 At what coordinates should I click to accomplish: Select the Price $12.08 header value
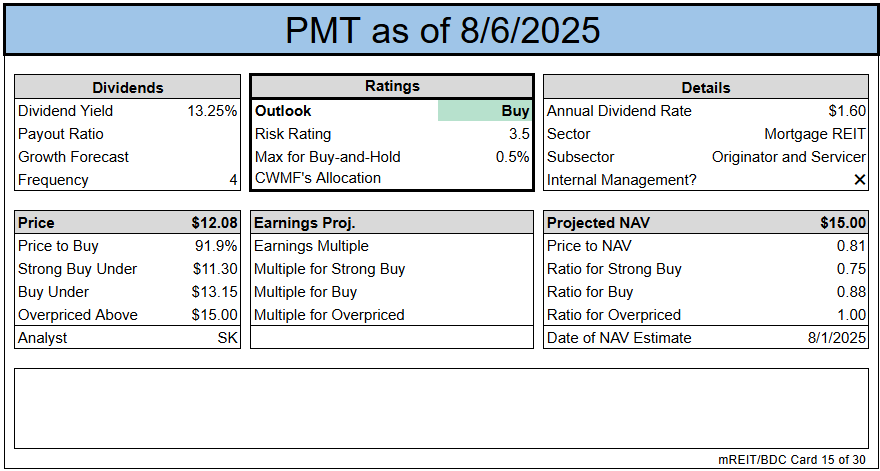coord(214,223)
